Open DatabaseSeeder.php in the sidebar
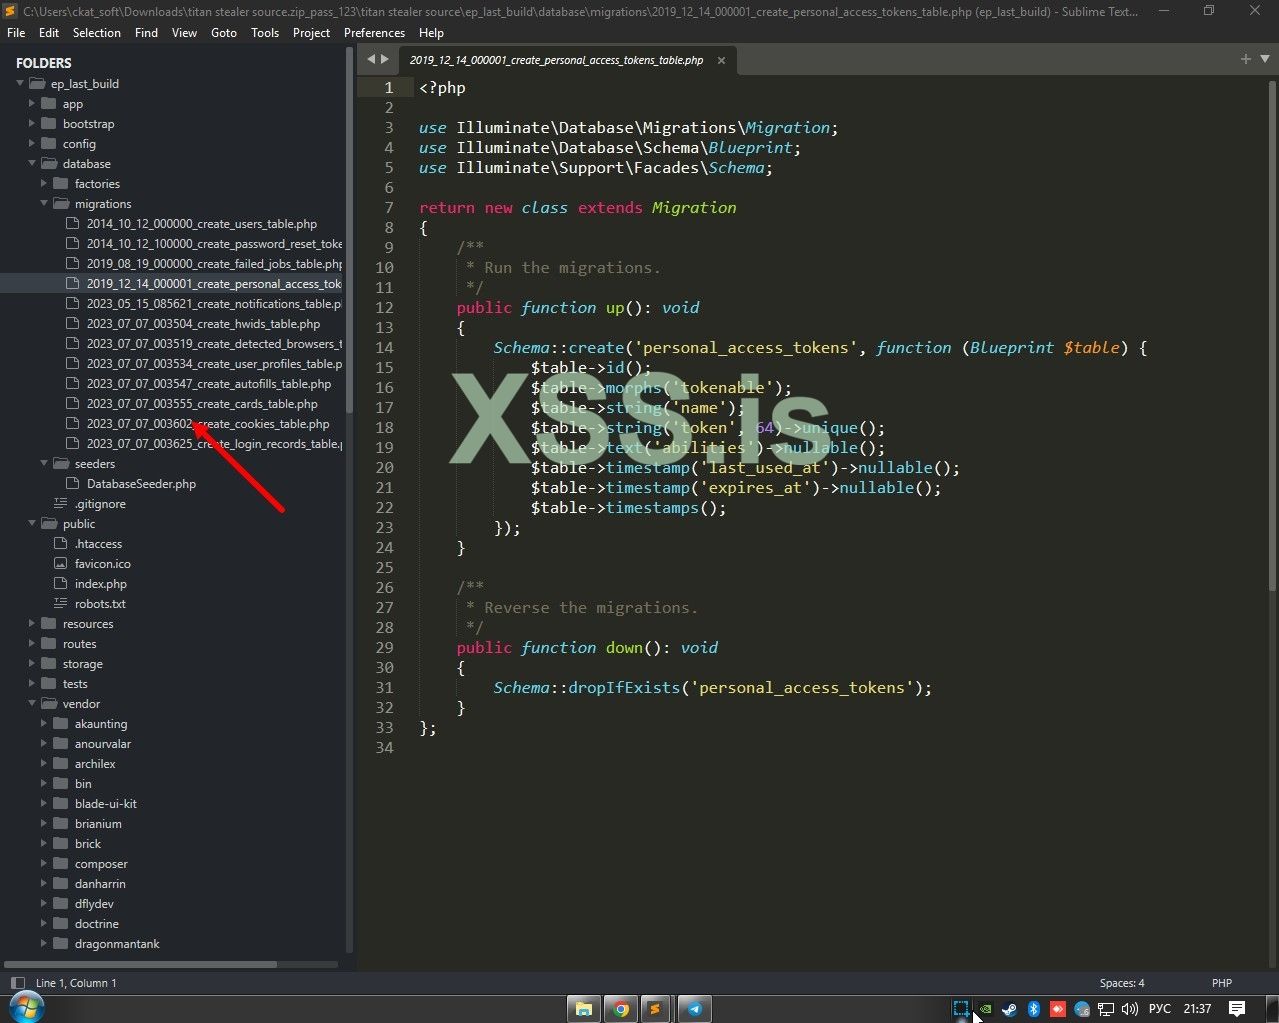The height and width of the screenshot is (1023, 1279). tap(141, 484)
